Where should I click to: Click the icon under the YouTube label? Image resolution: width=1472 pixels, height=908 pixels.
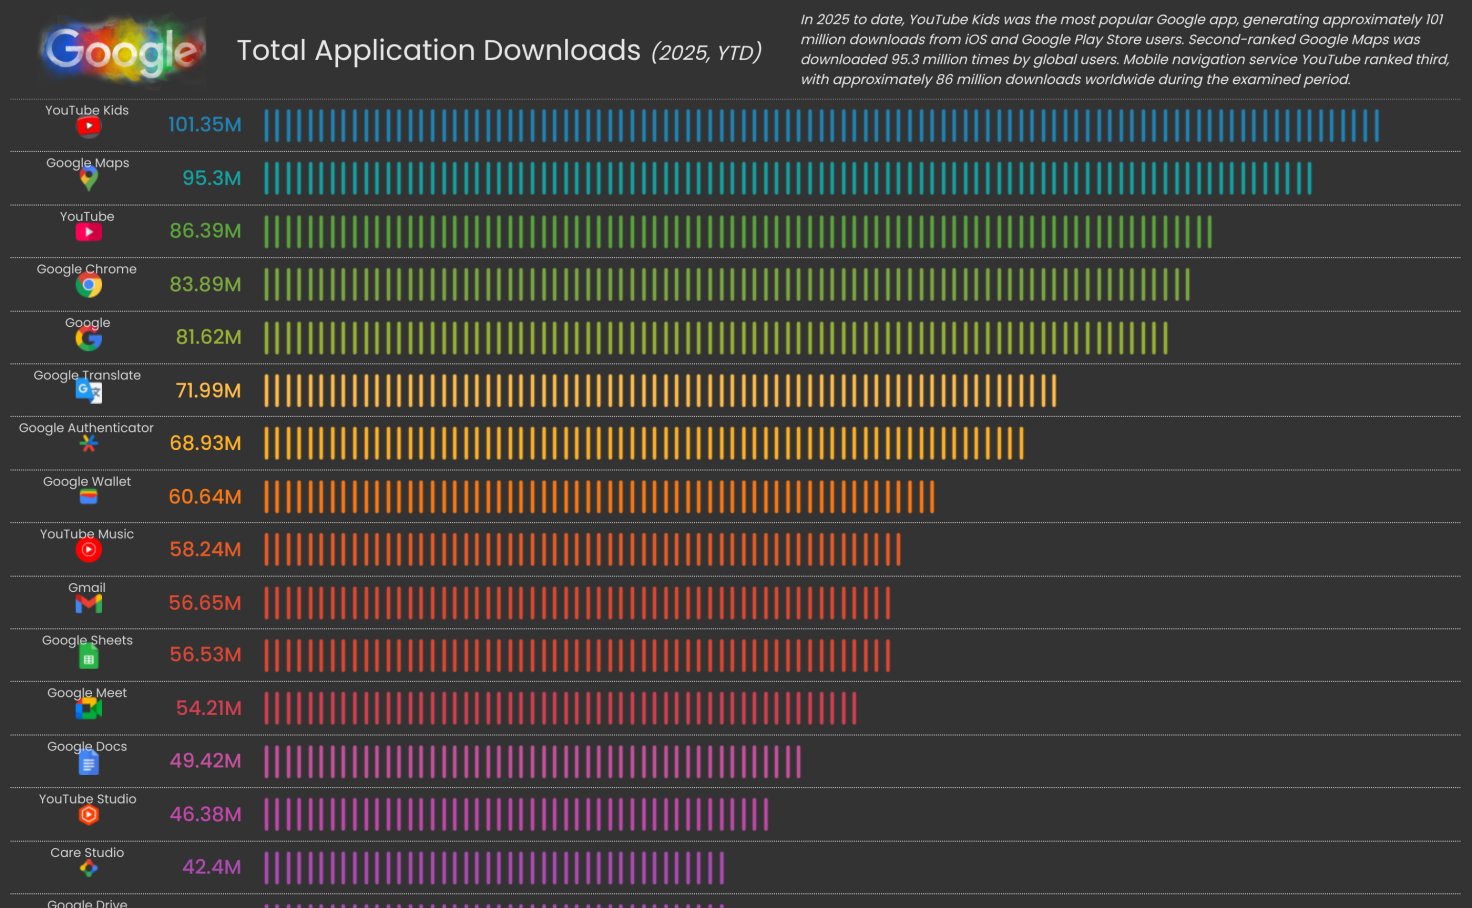[88, 232]
